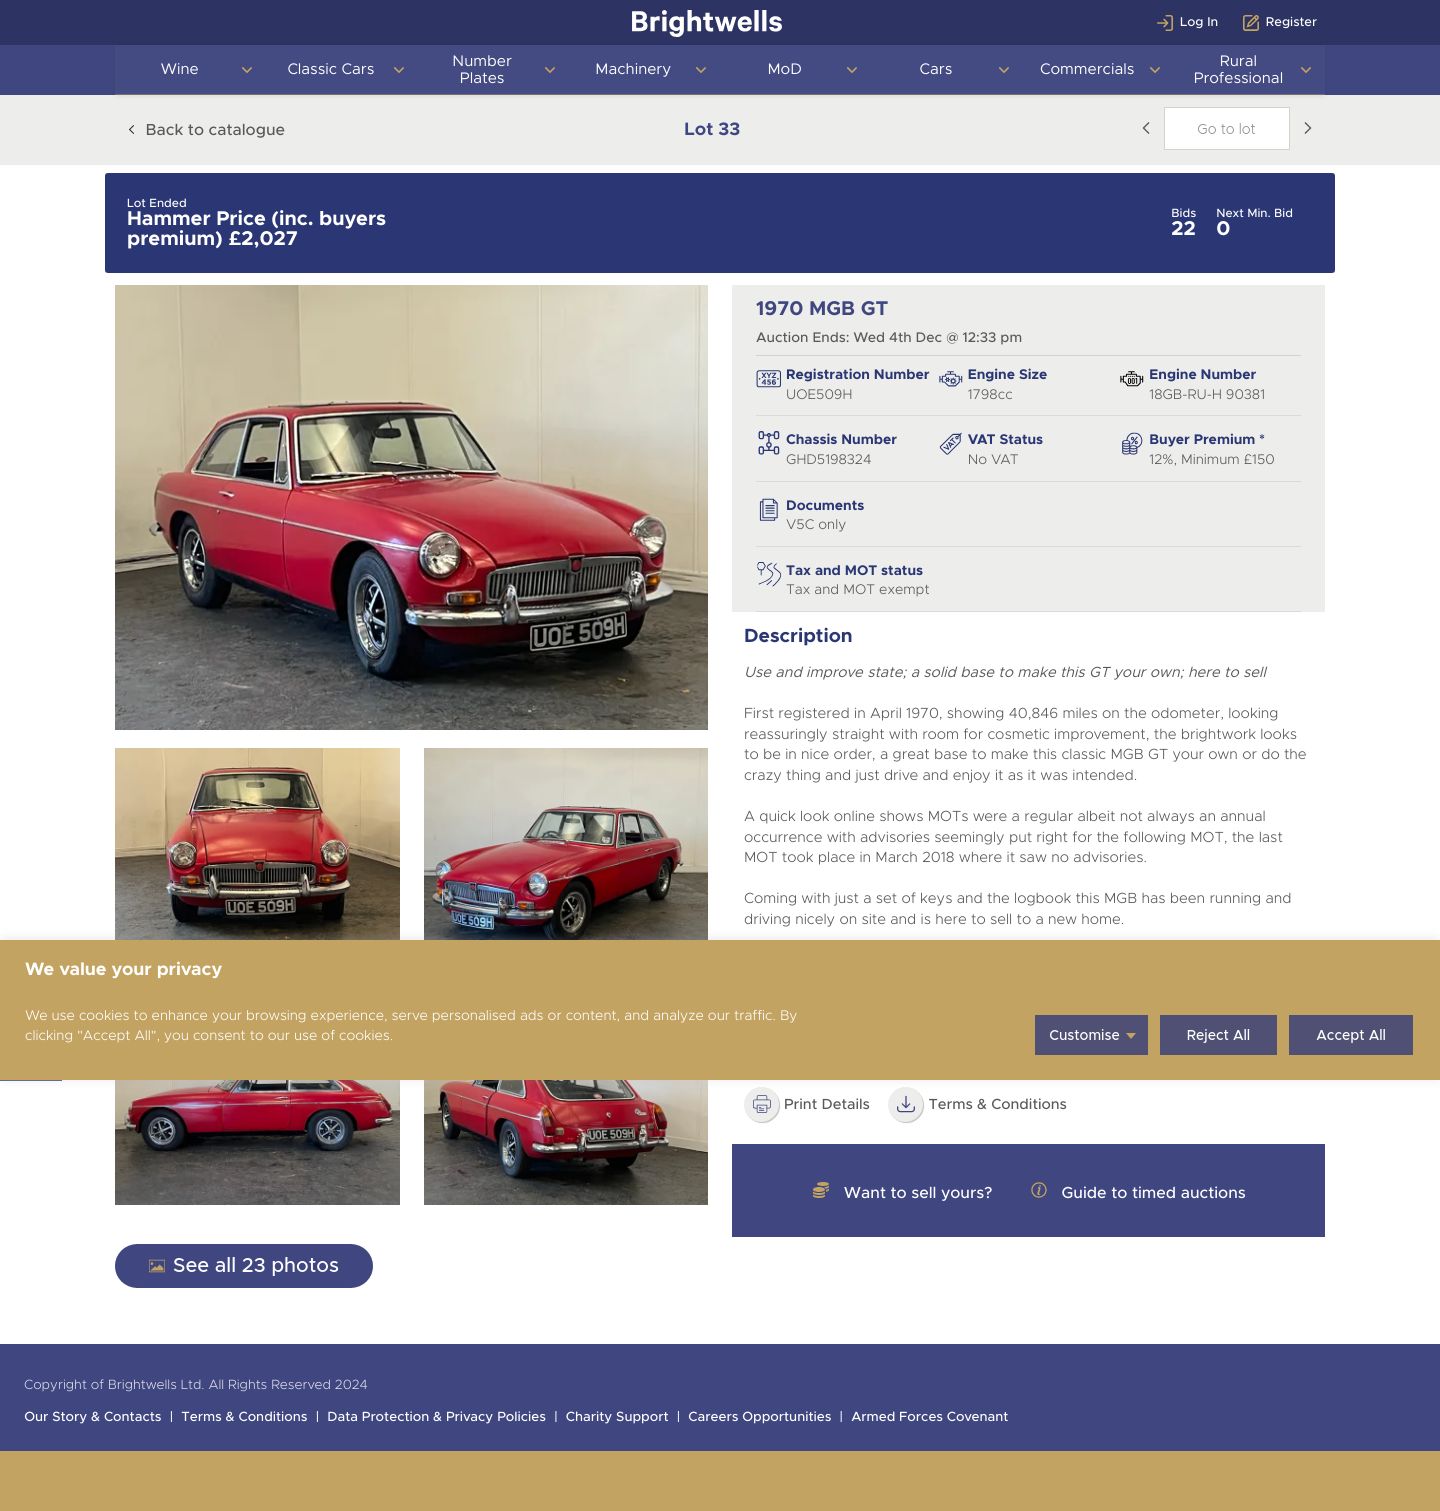Expand the Rural Professional menu chevron
1440x1511 pixels.
tap(1306, 70)
